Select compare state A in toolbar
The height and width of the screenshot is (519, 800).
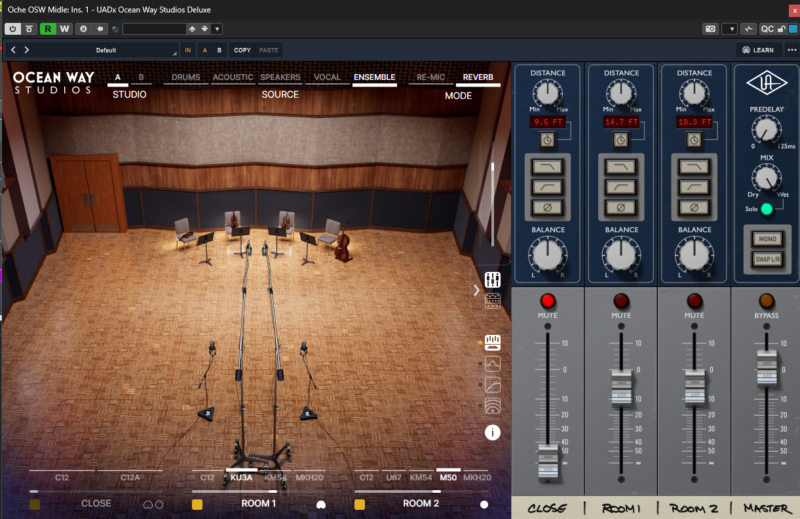click(205, 50)
